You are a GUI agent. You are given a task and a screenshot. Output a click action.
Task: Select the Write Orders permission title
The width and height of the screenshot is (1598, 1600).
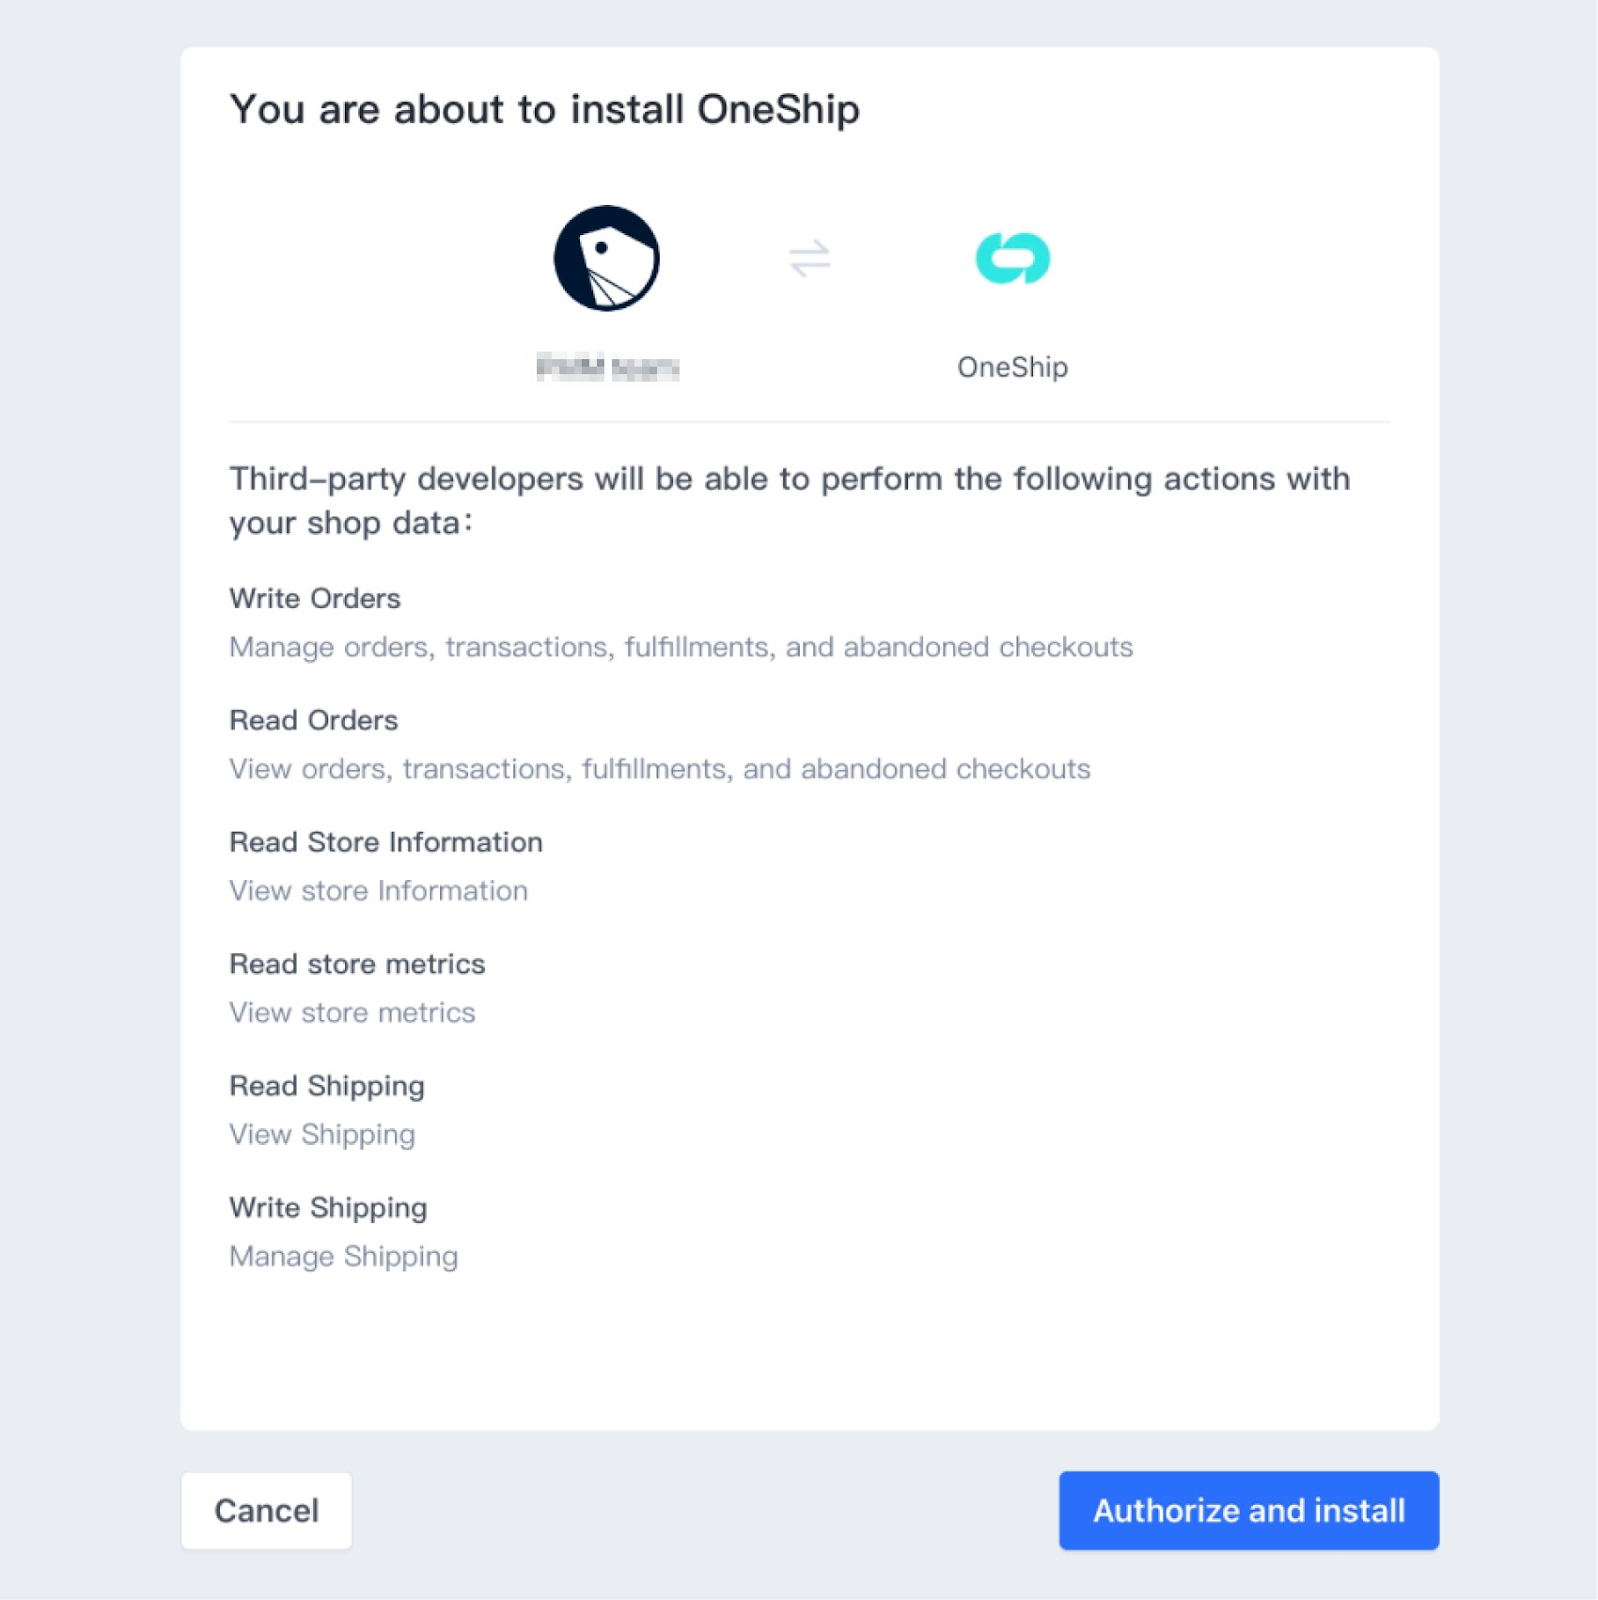(315, 598)
